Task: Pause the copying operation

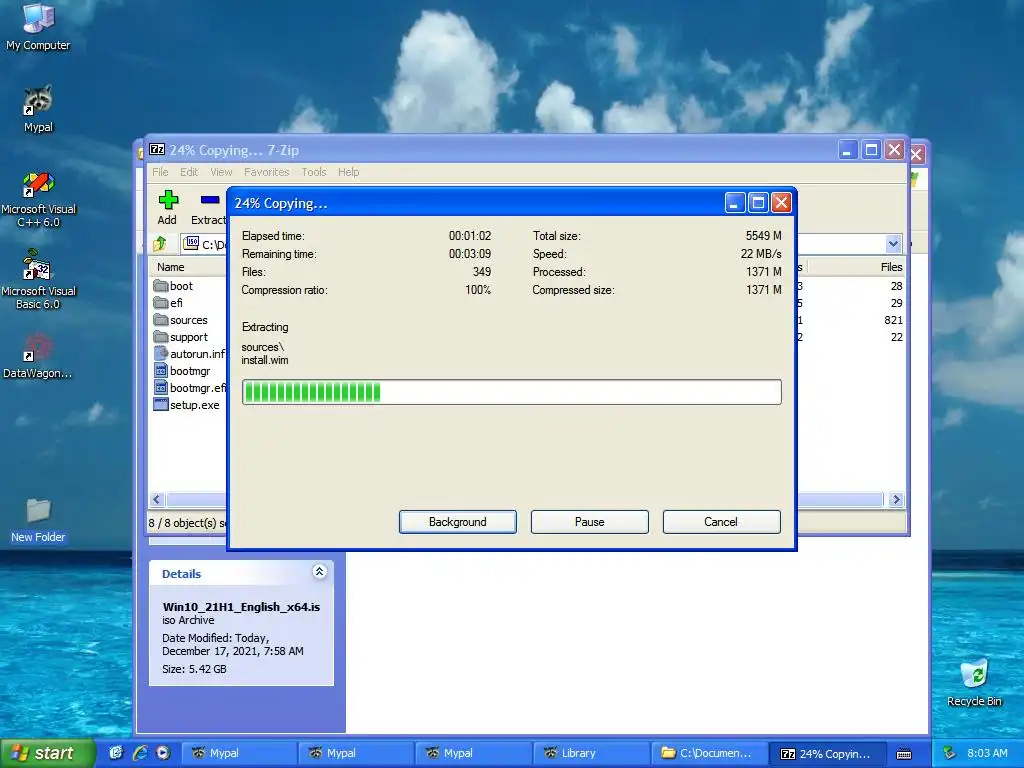Action: coord(590,522)
